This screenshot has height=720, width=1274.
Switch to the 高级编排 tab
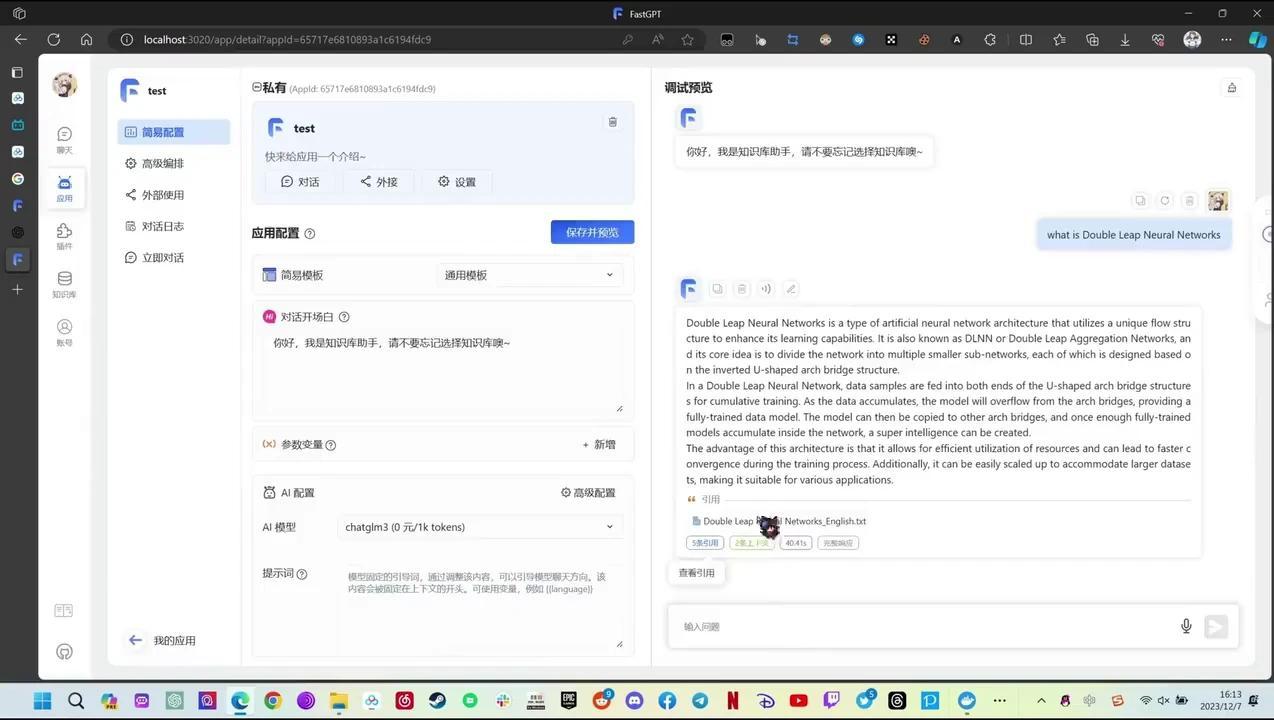162,163
